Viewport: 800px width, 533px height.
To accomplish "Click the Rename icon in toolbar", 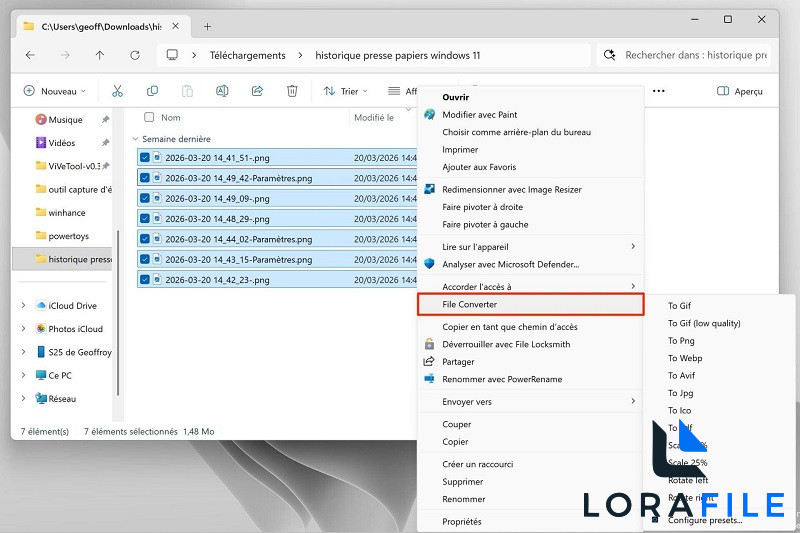I will (222, 91).
